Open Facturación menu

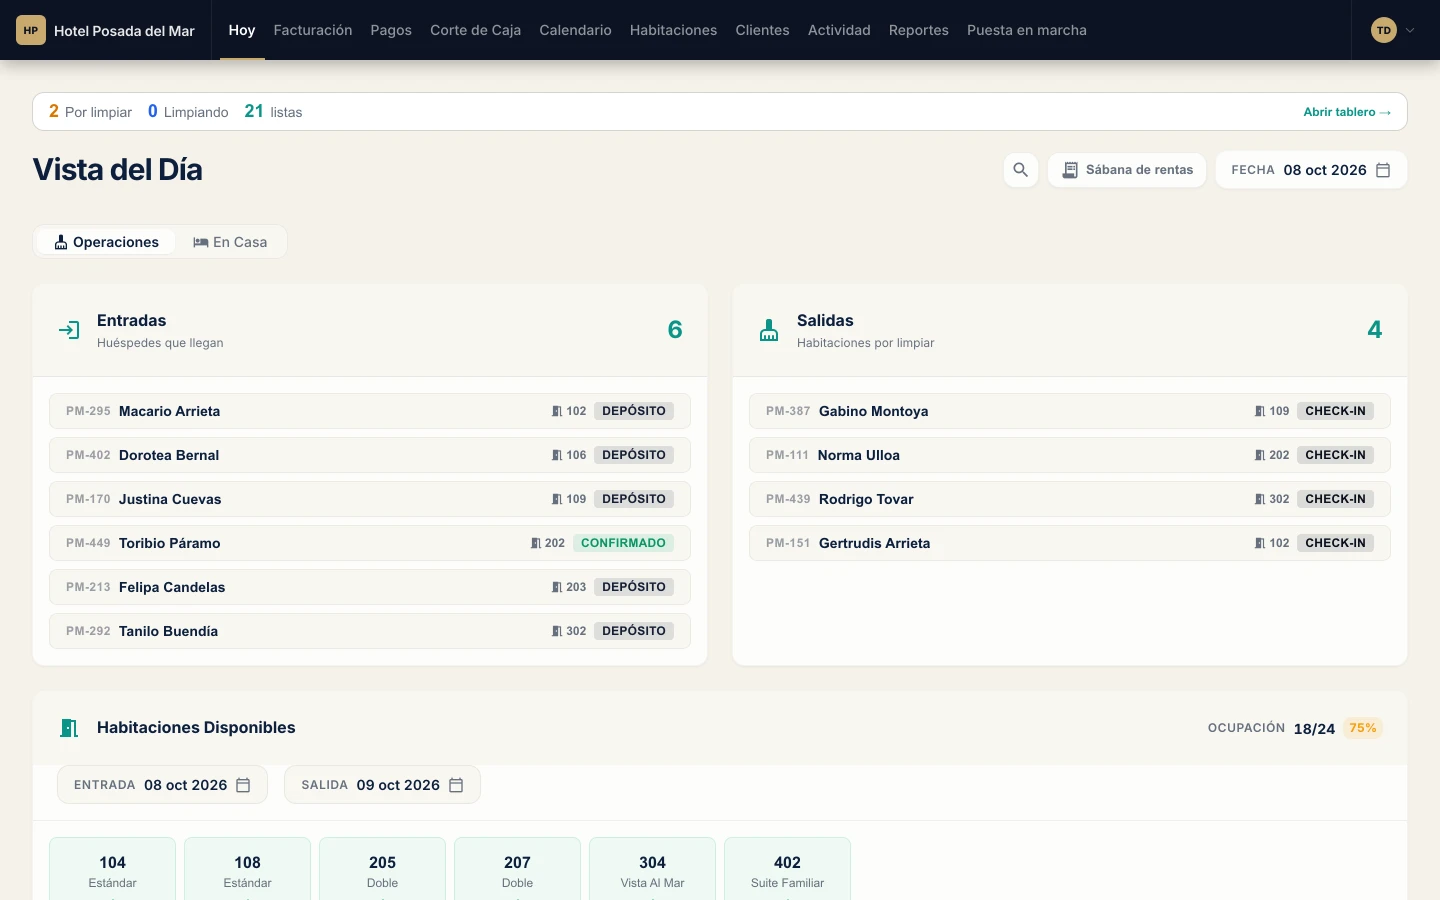coord(313,30)
